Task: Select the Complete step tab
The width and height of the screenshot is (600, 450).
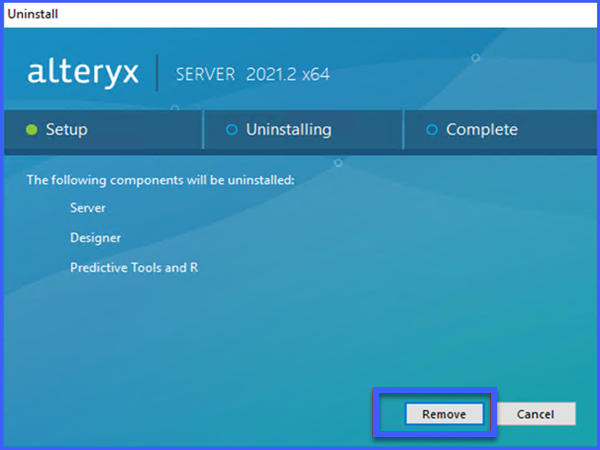Action: click(x=500, y=130)
